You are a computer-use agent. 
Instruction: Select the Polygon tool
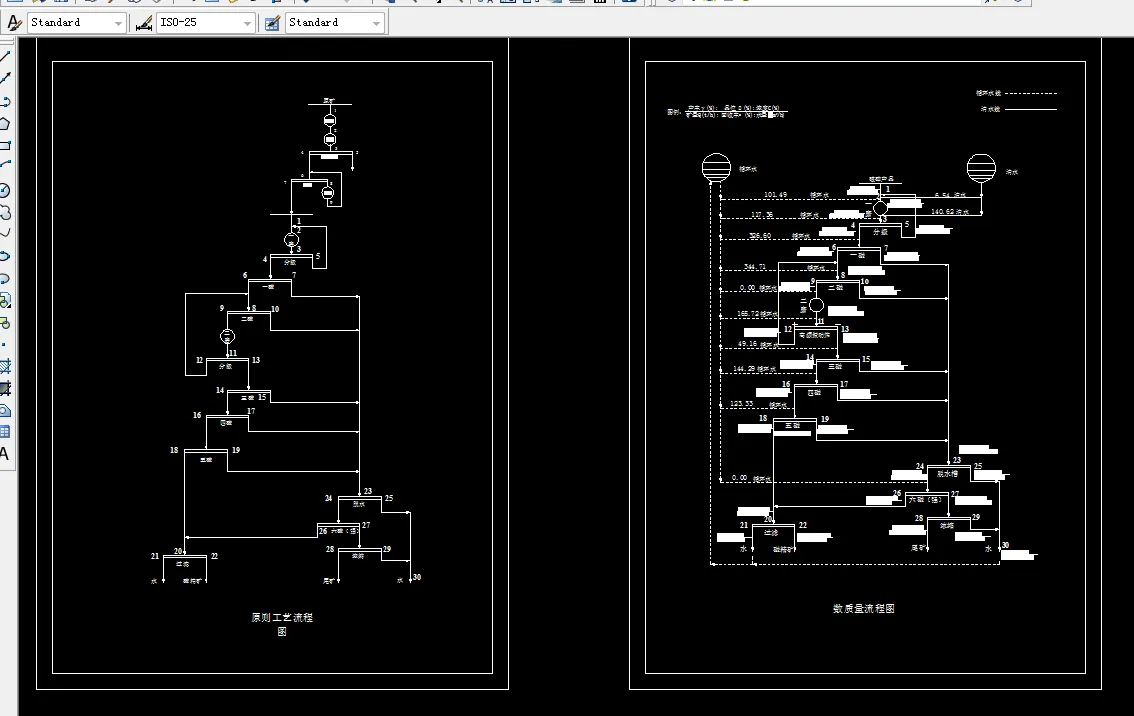5,123
